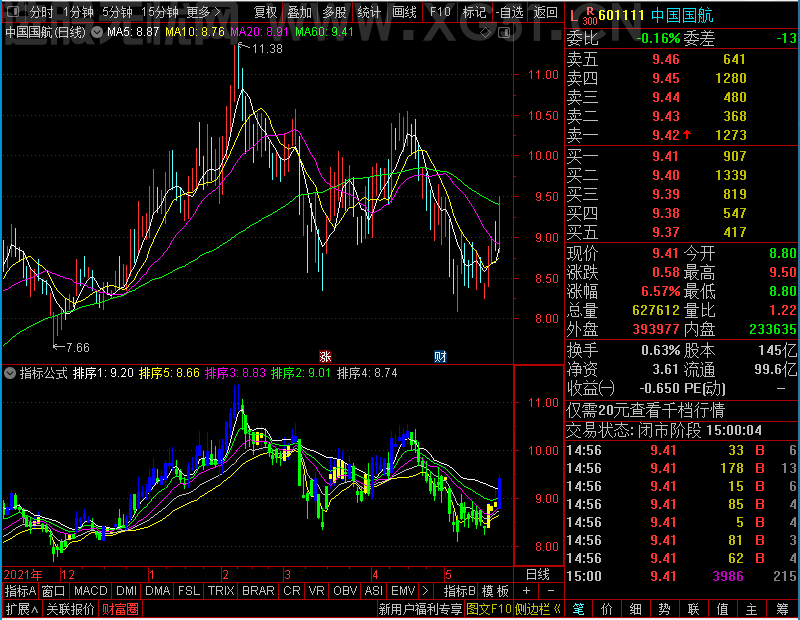Click the red 涨 marker on the chart
The width and height of the screenshot is (800, 620).
pyautogui.click(x=325, y=356)
